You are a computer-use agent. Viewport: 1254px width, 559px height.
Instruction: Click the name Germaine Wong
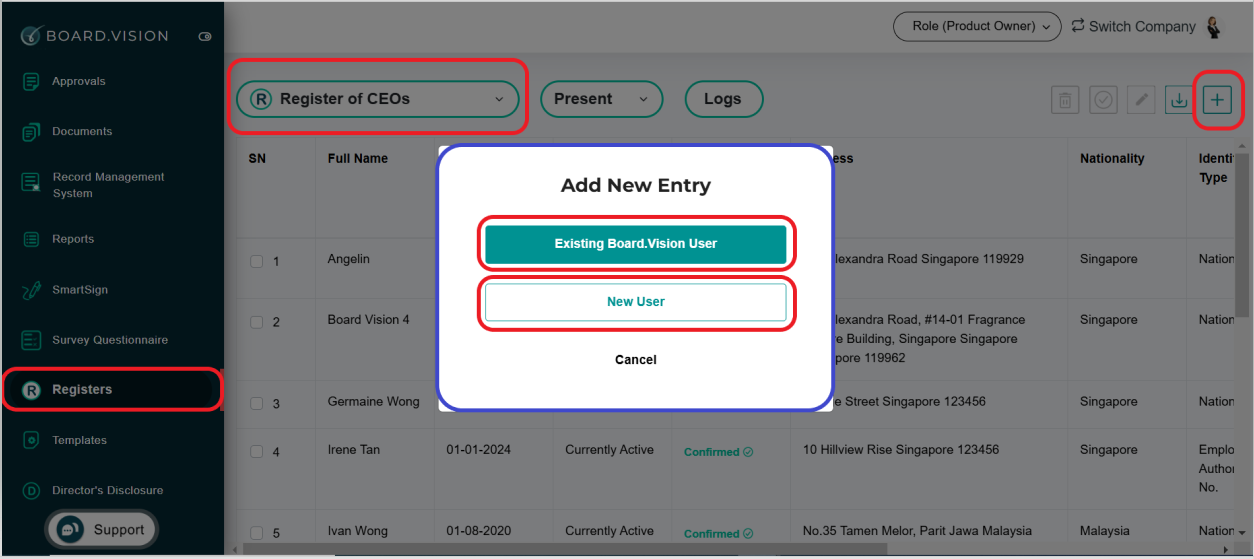pyautogui.click(x=374, y=402)
